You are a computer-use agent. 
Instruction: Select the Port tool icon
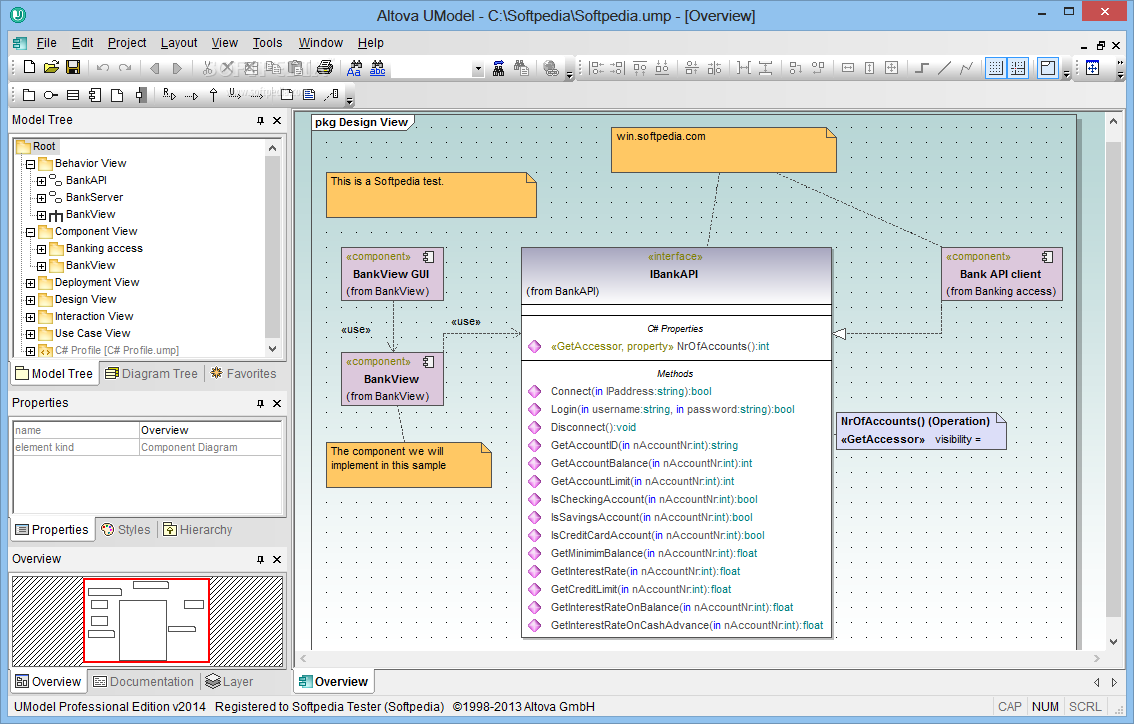[141, 95]
